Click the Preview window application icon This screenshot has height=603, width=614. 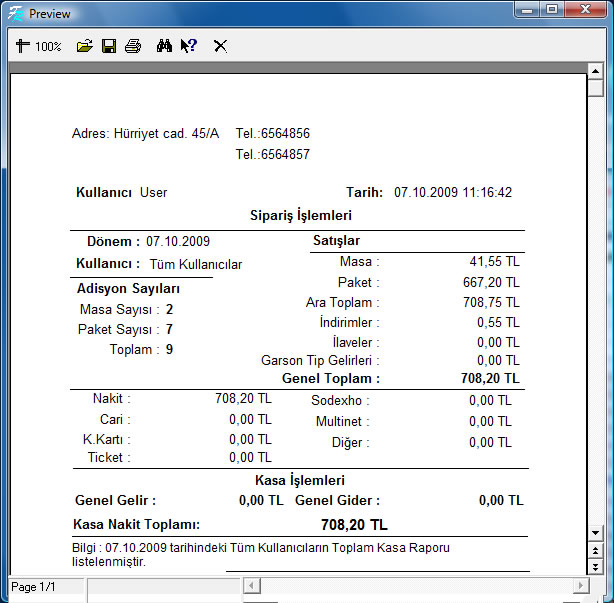(x=15, y=14)
